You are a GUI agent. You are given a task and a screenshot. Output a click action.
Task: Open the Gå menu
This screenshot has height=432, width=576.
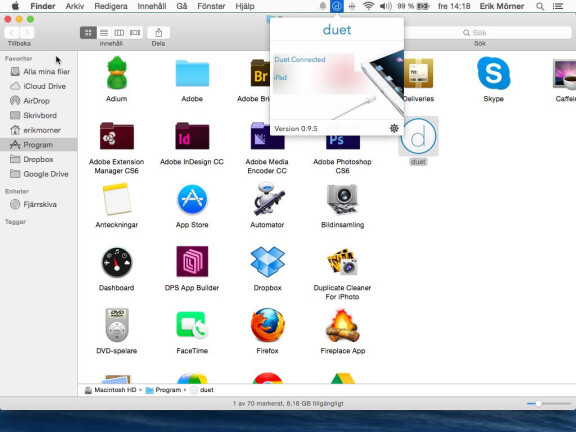click(181, 6)
